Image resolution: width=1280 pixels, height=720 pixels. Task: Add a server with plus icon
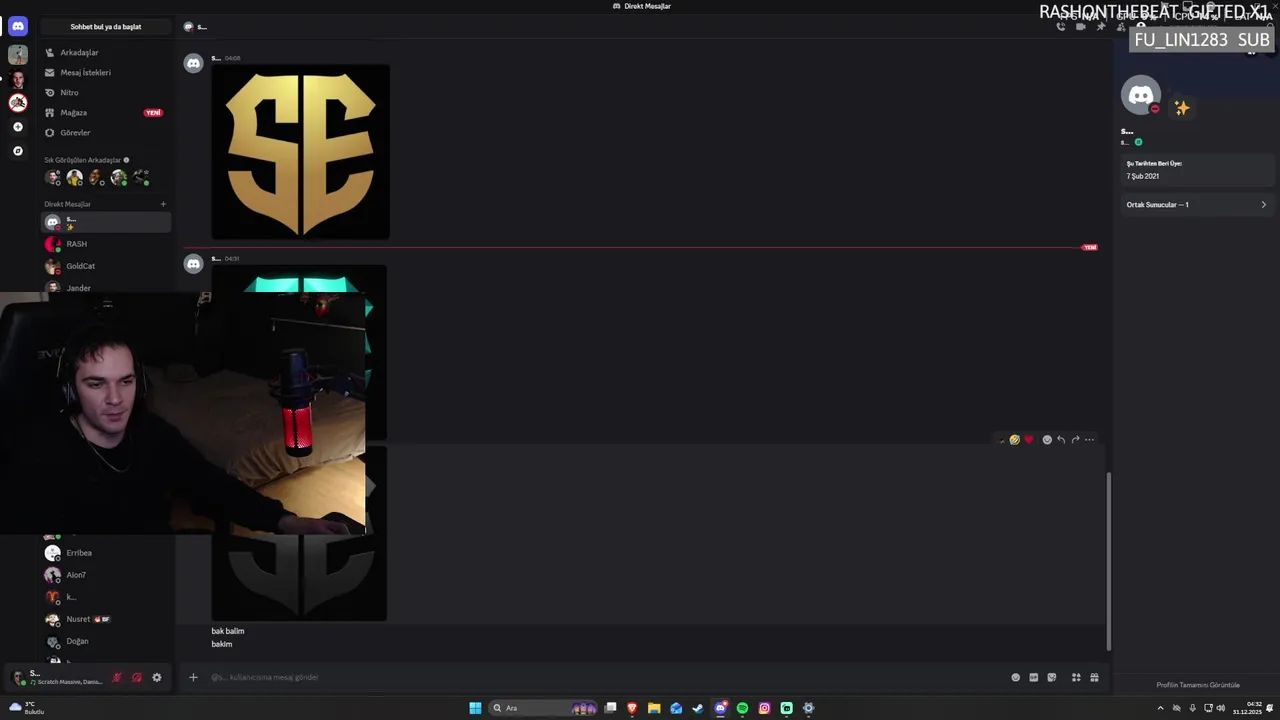tap(17, 127)
